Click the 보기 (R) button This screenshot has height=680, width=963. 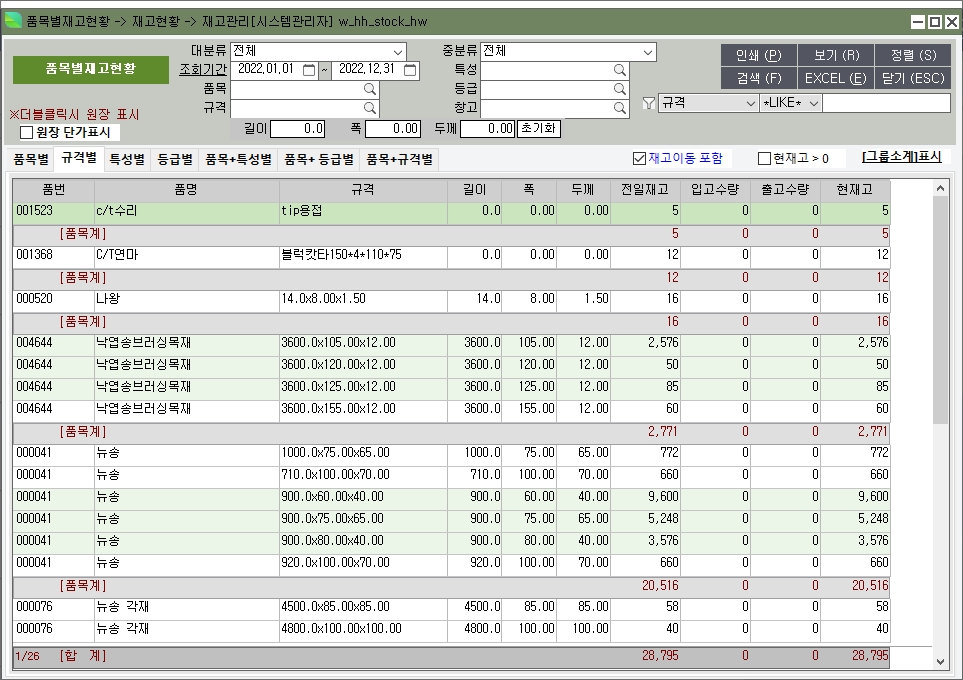click(836, 55)
